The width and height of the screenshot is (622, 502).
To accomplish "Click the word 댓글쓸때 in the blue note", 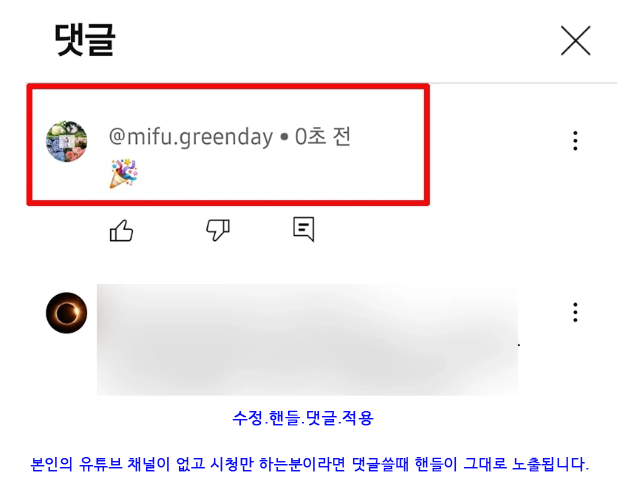I will (x=380, y=464).
